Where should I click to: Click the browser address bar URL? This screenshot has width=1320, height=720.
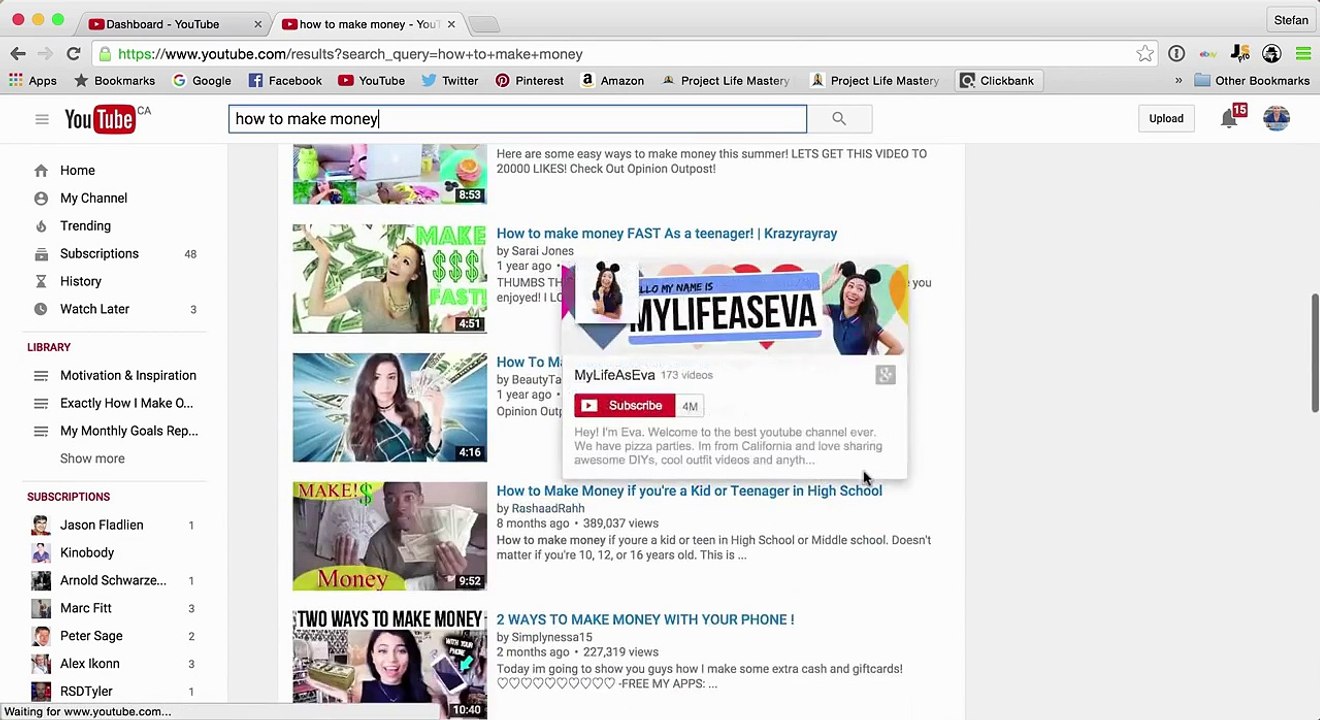point(350,54)
